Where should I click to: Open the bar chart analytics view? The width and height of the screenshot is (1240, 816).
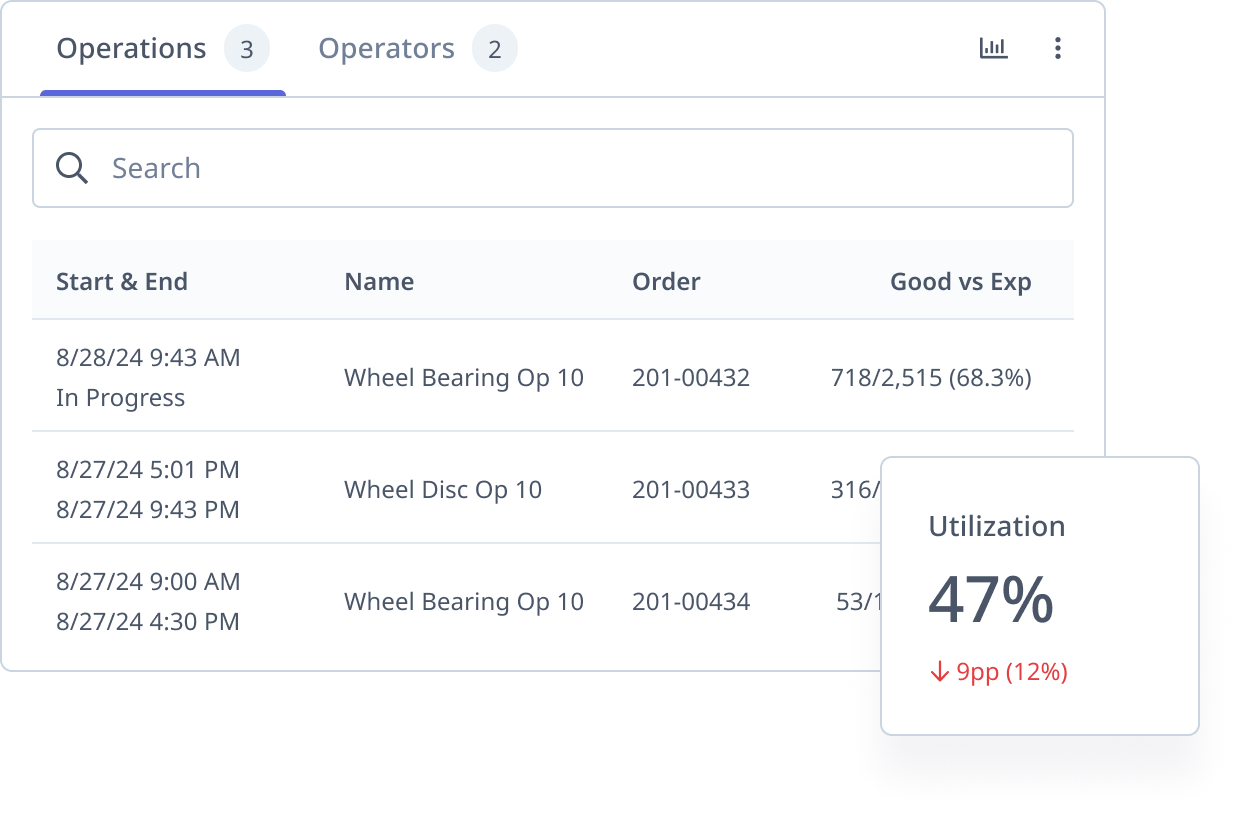[993, 47]
